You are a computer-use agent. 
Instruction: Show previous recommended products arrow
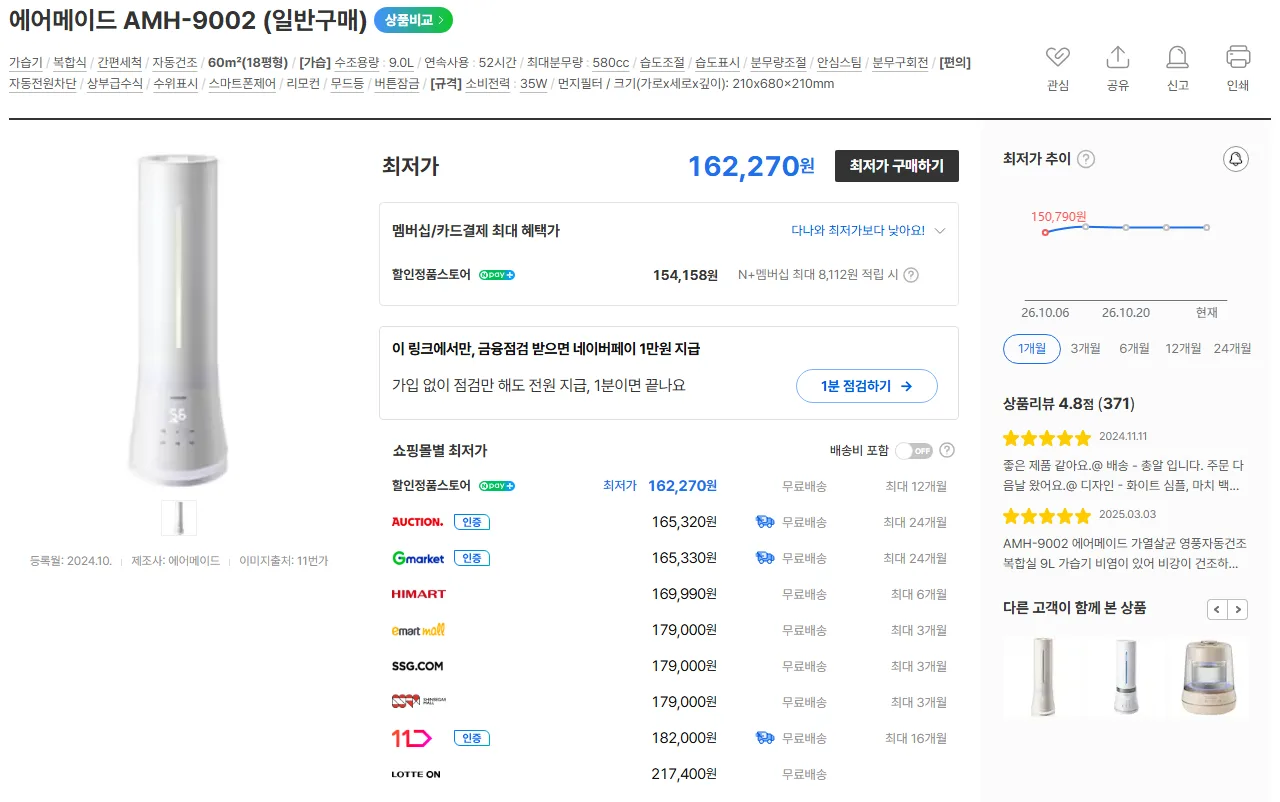coord(1217,609)
